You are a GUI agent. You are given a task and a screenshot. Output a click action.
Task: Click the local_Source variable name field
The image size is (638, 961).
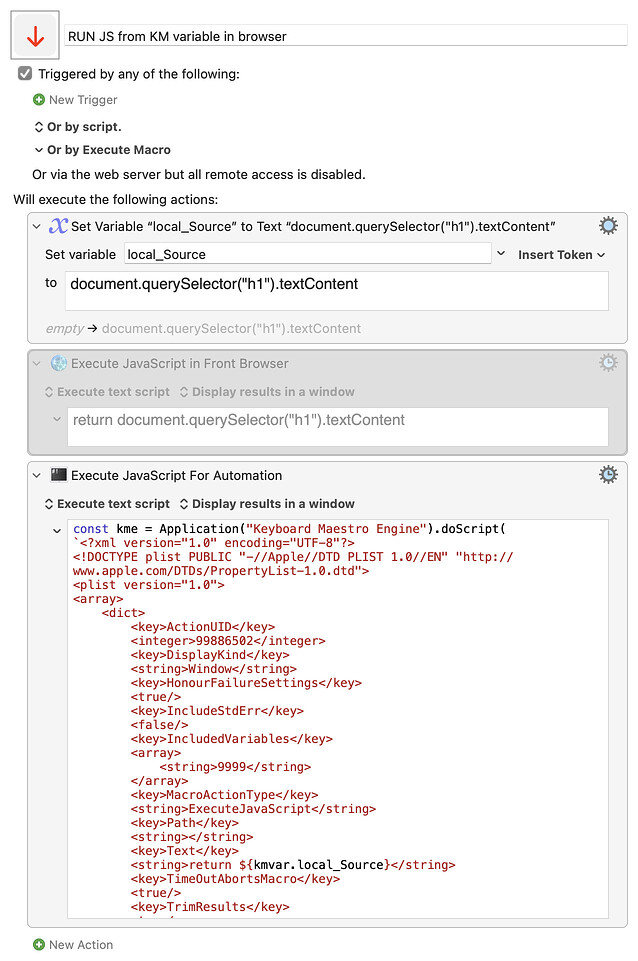308,254
